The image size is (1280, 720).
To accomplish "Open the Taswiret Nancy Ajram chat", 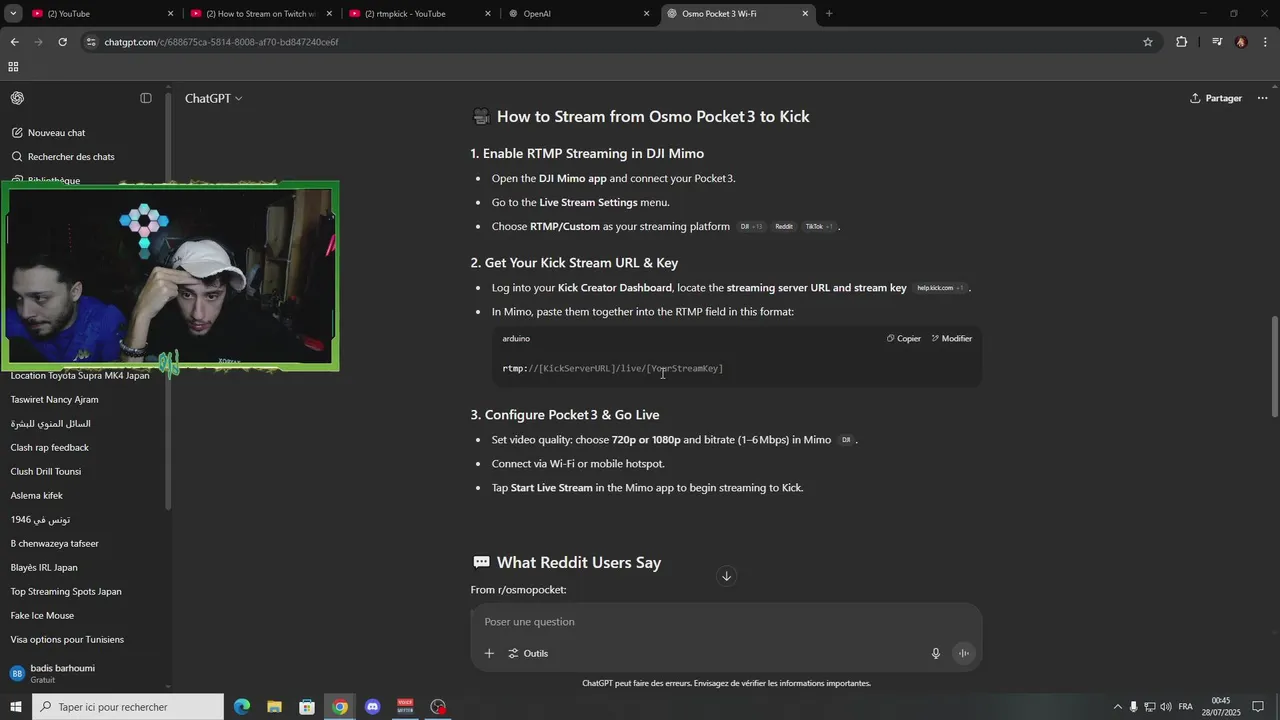I will (55, 400).
